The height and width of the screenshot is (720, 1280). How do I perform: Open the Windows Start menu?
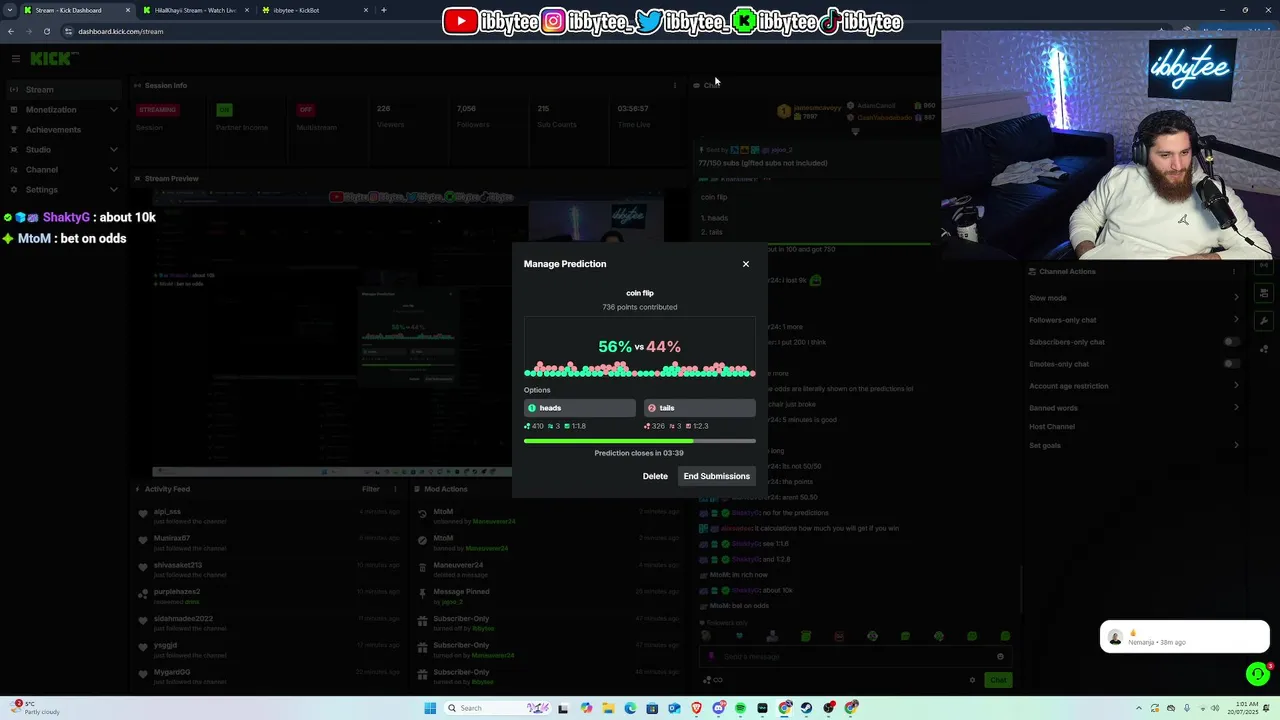tap(430, 708)
